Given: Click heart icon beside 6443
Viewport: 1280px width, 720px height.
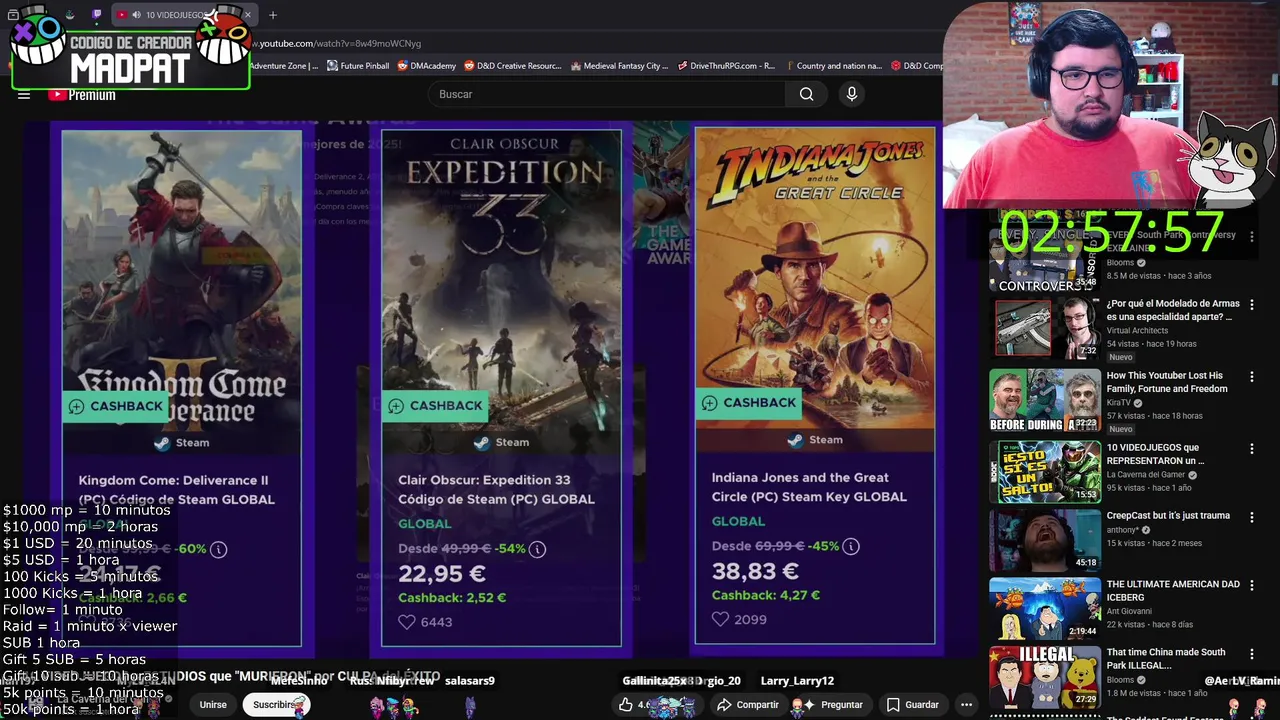Looking at the screenshot, I should click(406, 622).
